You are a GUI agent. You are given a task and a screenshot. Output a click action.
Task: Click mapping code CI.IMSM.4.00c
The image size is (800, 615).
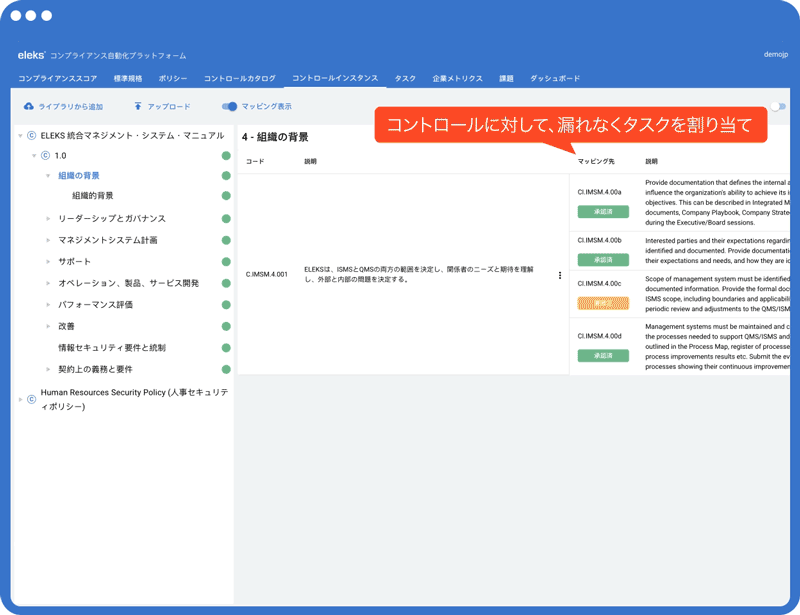[x=599, y=283]
